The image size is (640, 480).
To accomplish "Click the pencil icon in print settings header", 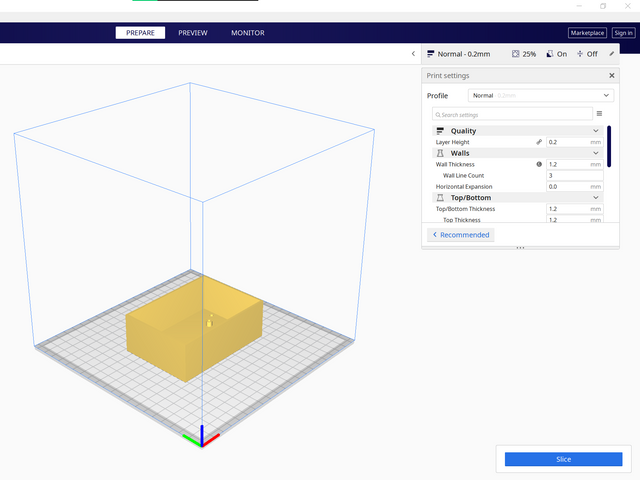I will pyautogui.click(x=611, y=54).
